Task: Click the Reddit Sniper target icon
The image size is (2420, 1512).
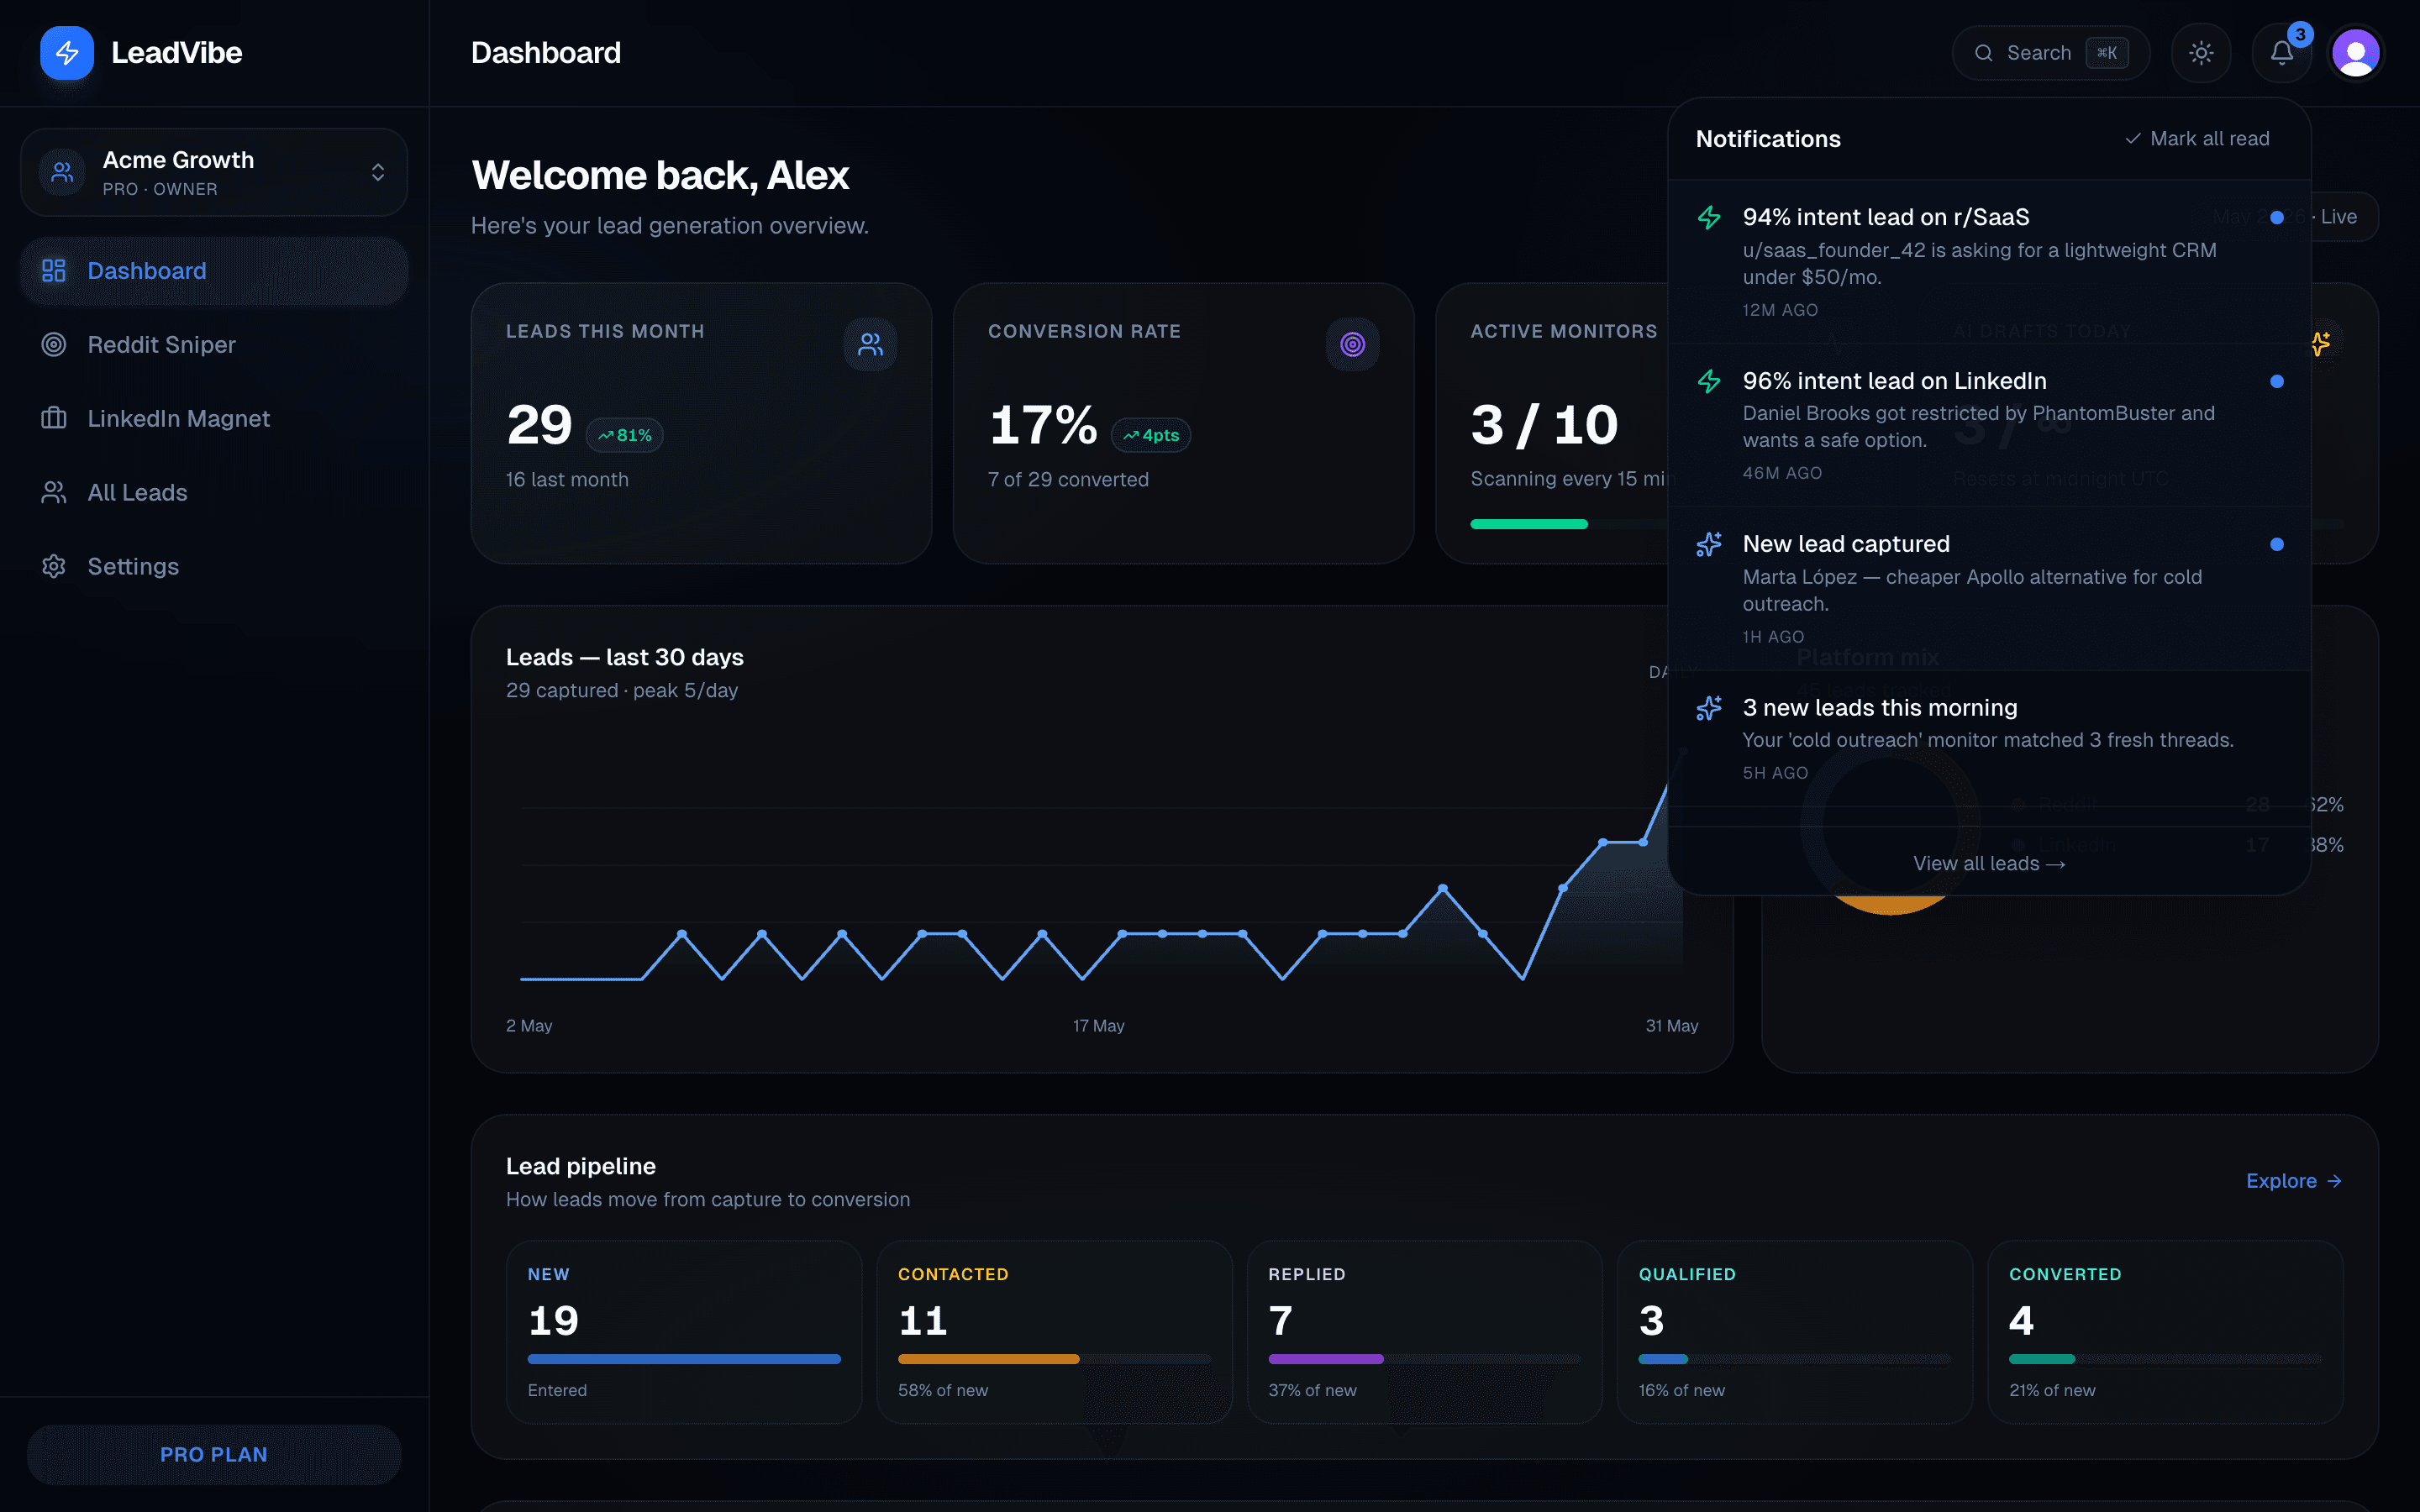Action: point(54,345)
